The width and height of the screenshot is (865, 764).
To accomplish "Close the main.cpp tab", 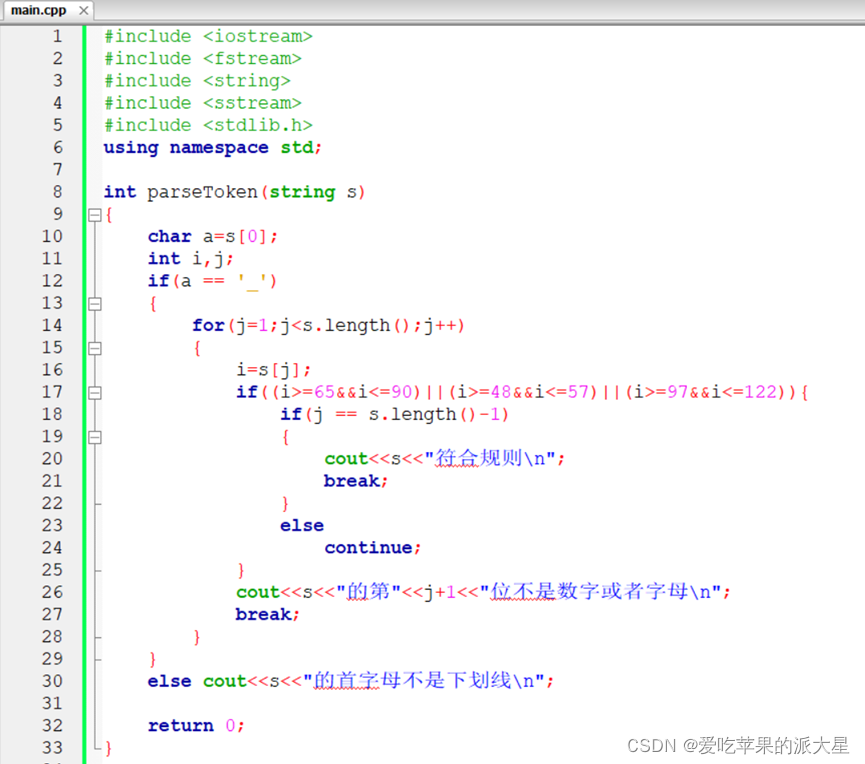I will (82, 9).
